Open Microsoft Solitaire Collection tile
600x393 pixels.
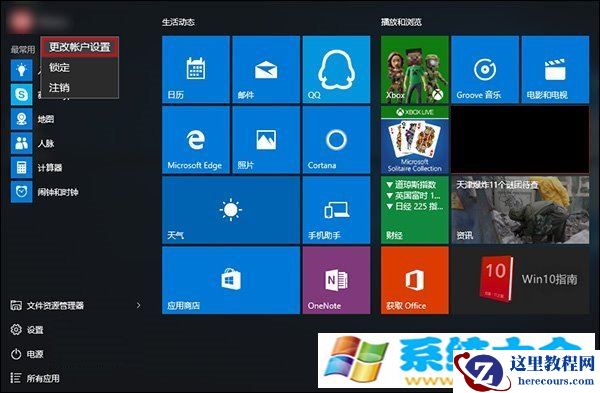tap(415, 140)
